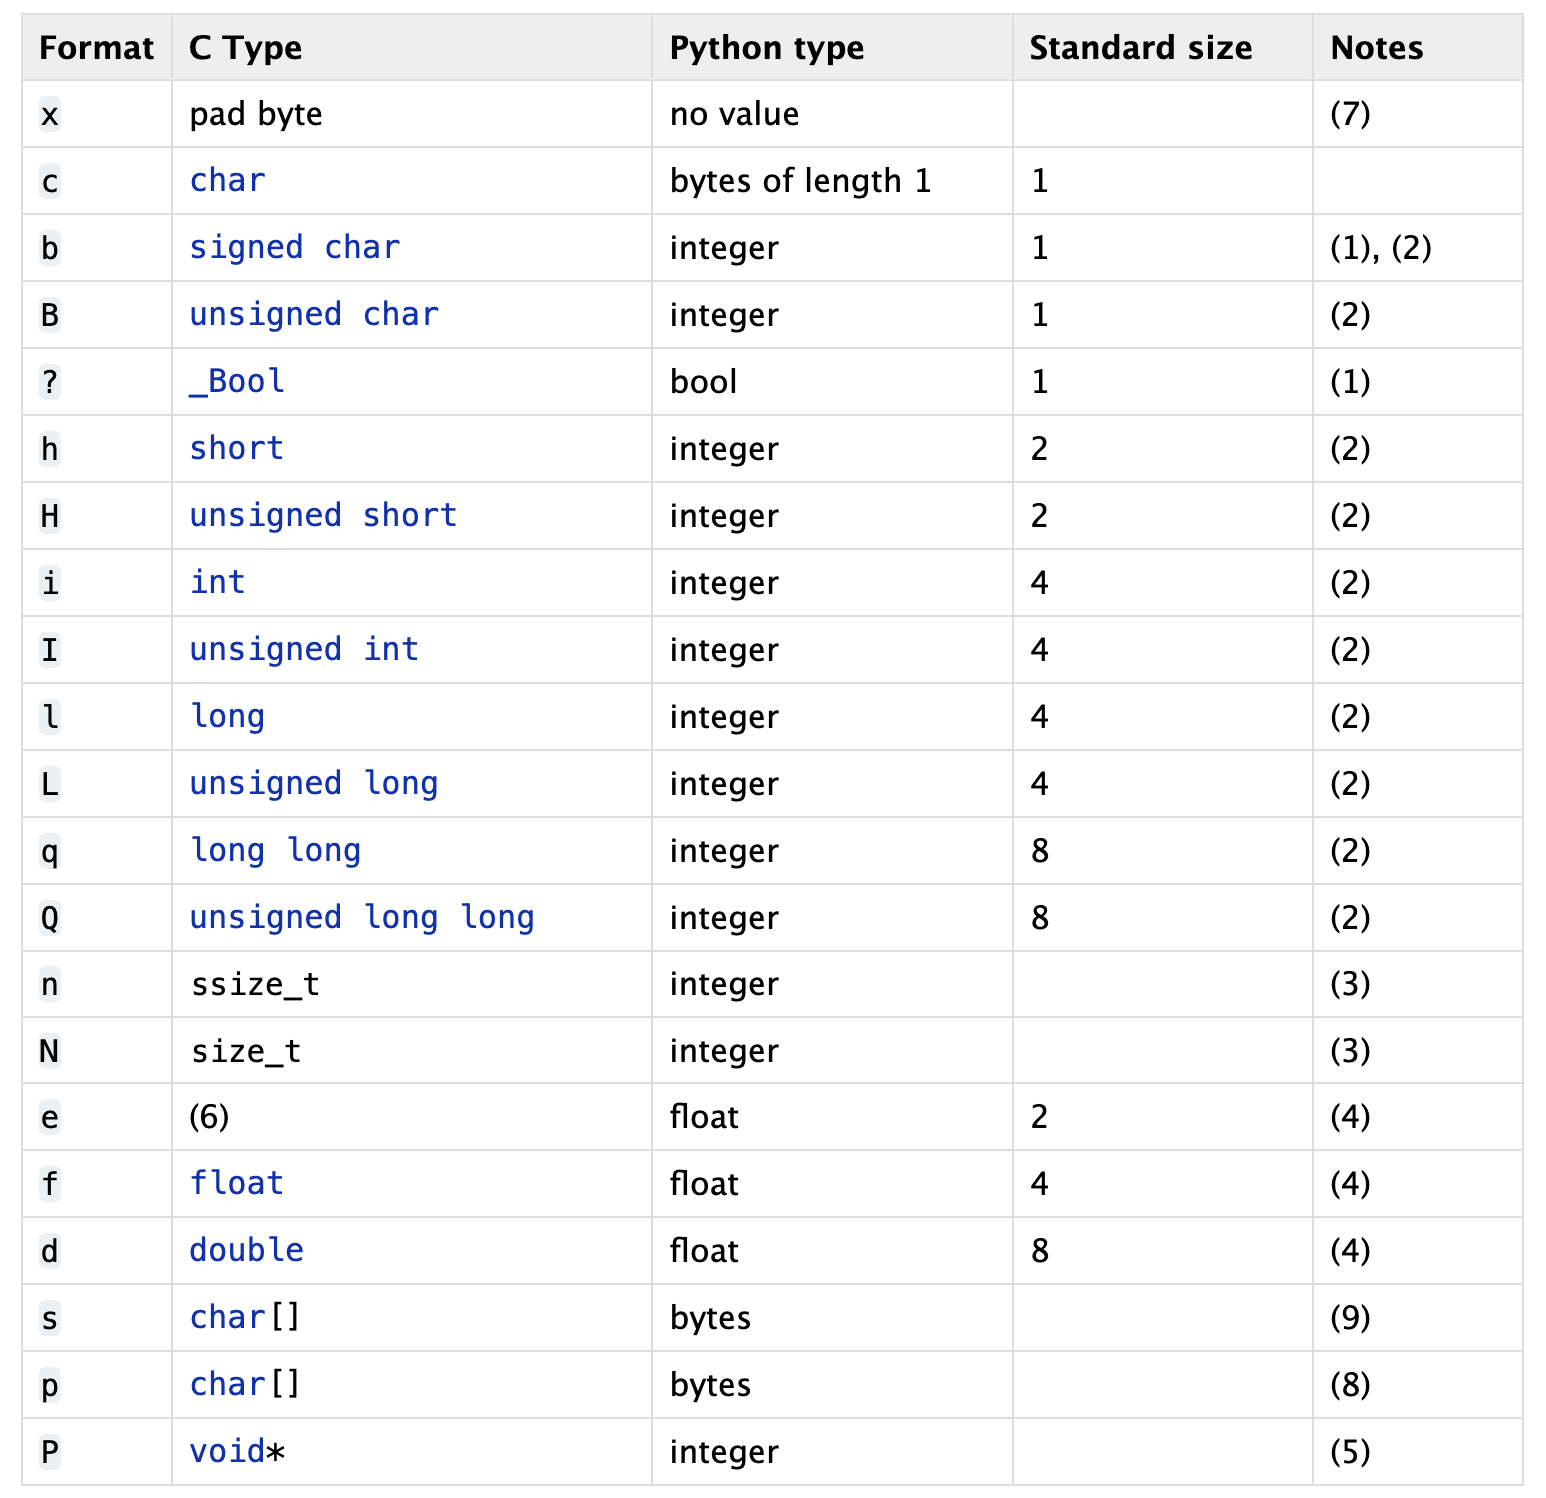Click the short type link
The height and width of the screenshot is (1498, 1546).
pos(237,449)
